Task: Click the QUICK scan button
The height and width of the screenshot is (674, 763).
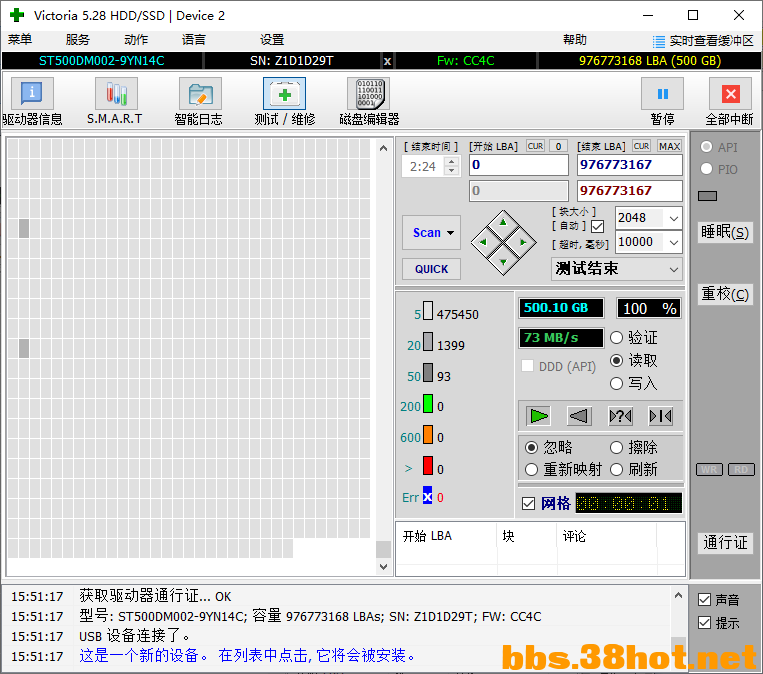Action: click(x=432, y=269)
